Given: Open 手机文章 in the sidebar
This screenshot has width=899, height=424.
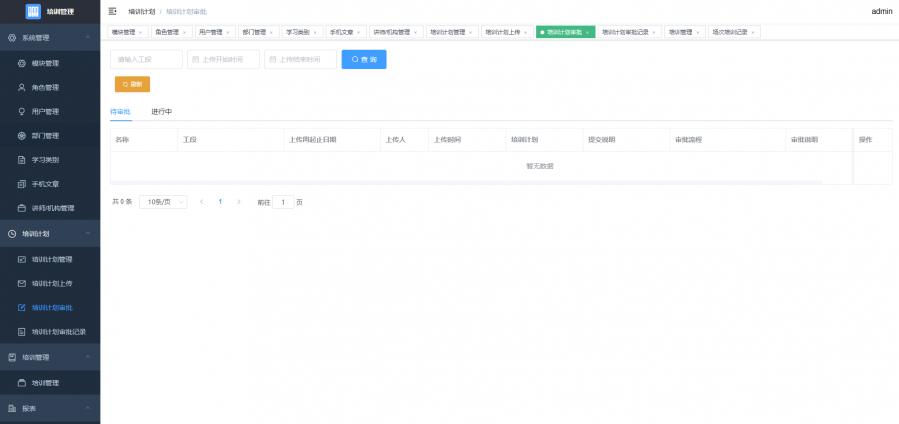Looking at the screenshot, I should [x=45, y=184].
